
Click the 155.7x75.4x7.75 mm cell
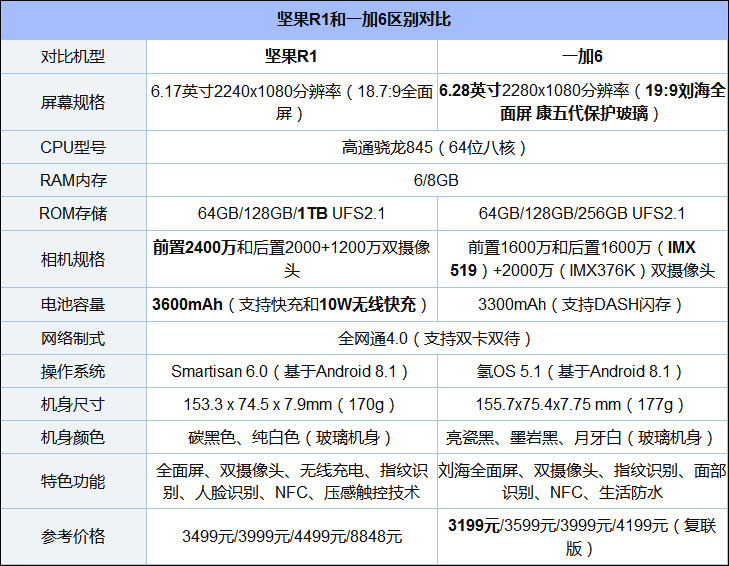click(583, 404)
